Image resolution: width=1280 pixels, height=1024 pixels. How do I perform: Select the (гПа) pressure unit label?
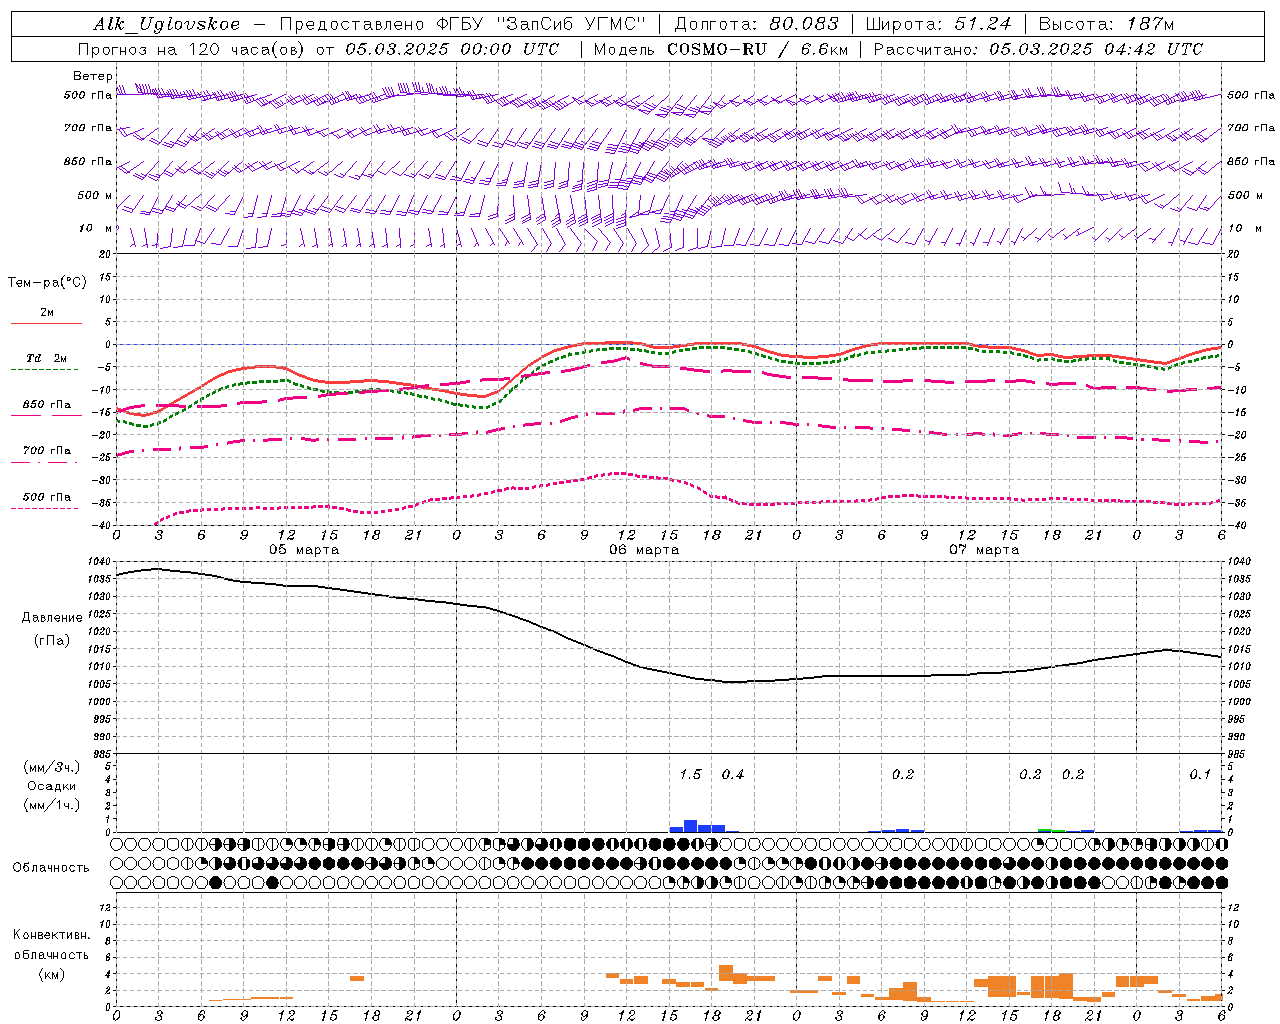point(52,640)
